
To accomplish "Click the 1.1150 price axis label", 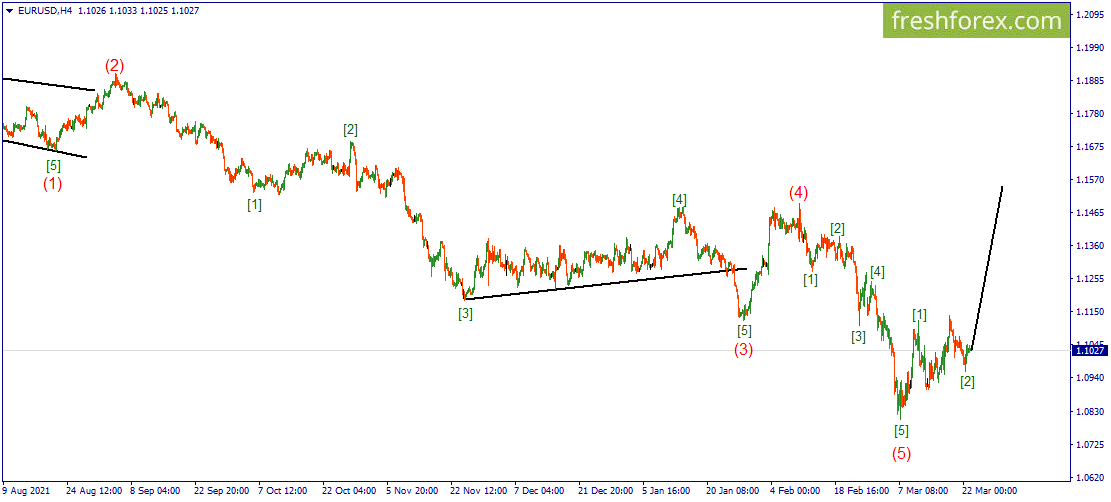I will (1090, 311).
